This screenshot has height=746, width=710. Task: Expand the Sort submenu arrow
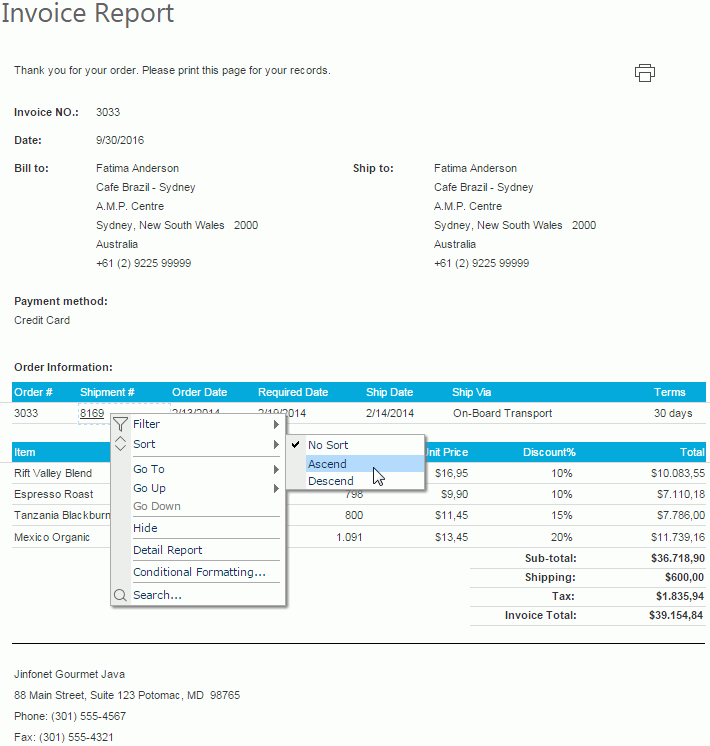point(276,444)
